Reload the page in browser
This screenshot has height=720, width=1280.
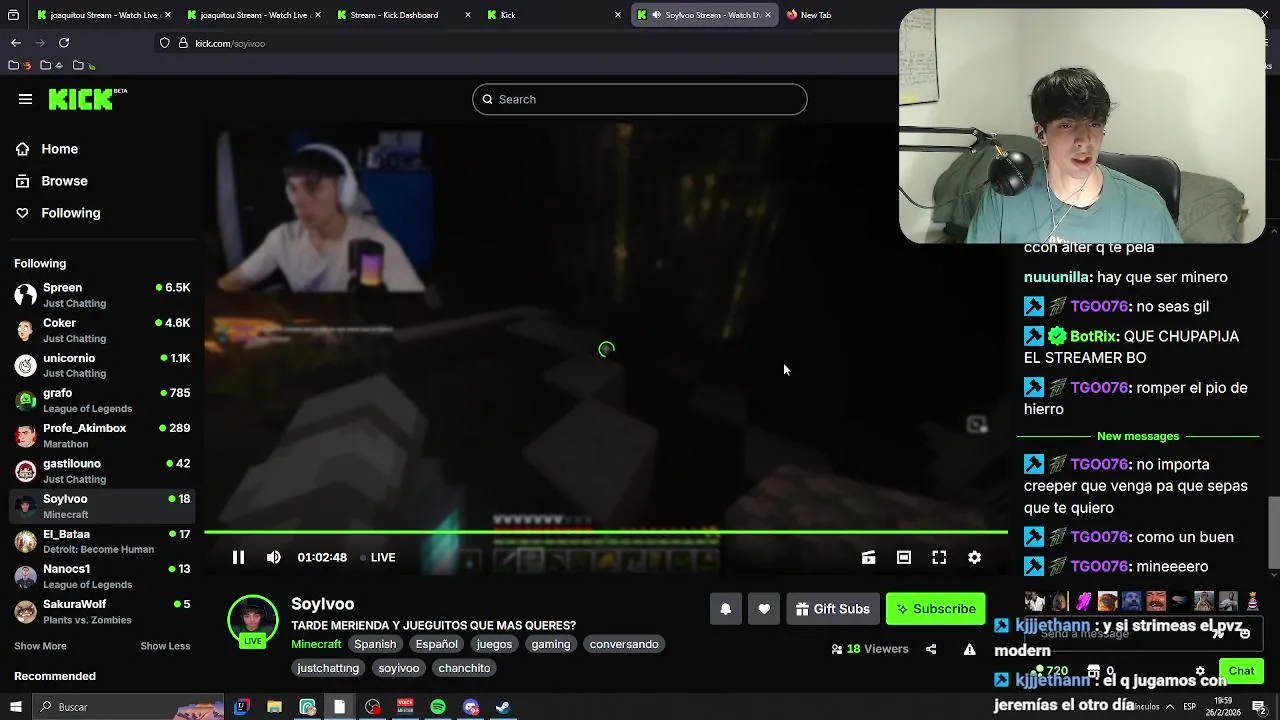pos(64,43)
